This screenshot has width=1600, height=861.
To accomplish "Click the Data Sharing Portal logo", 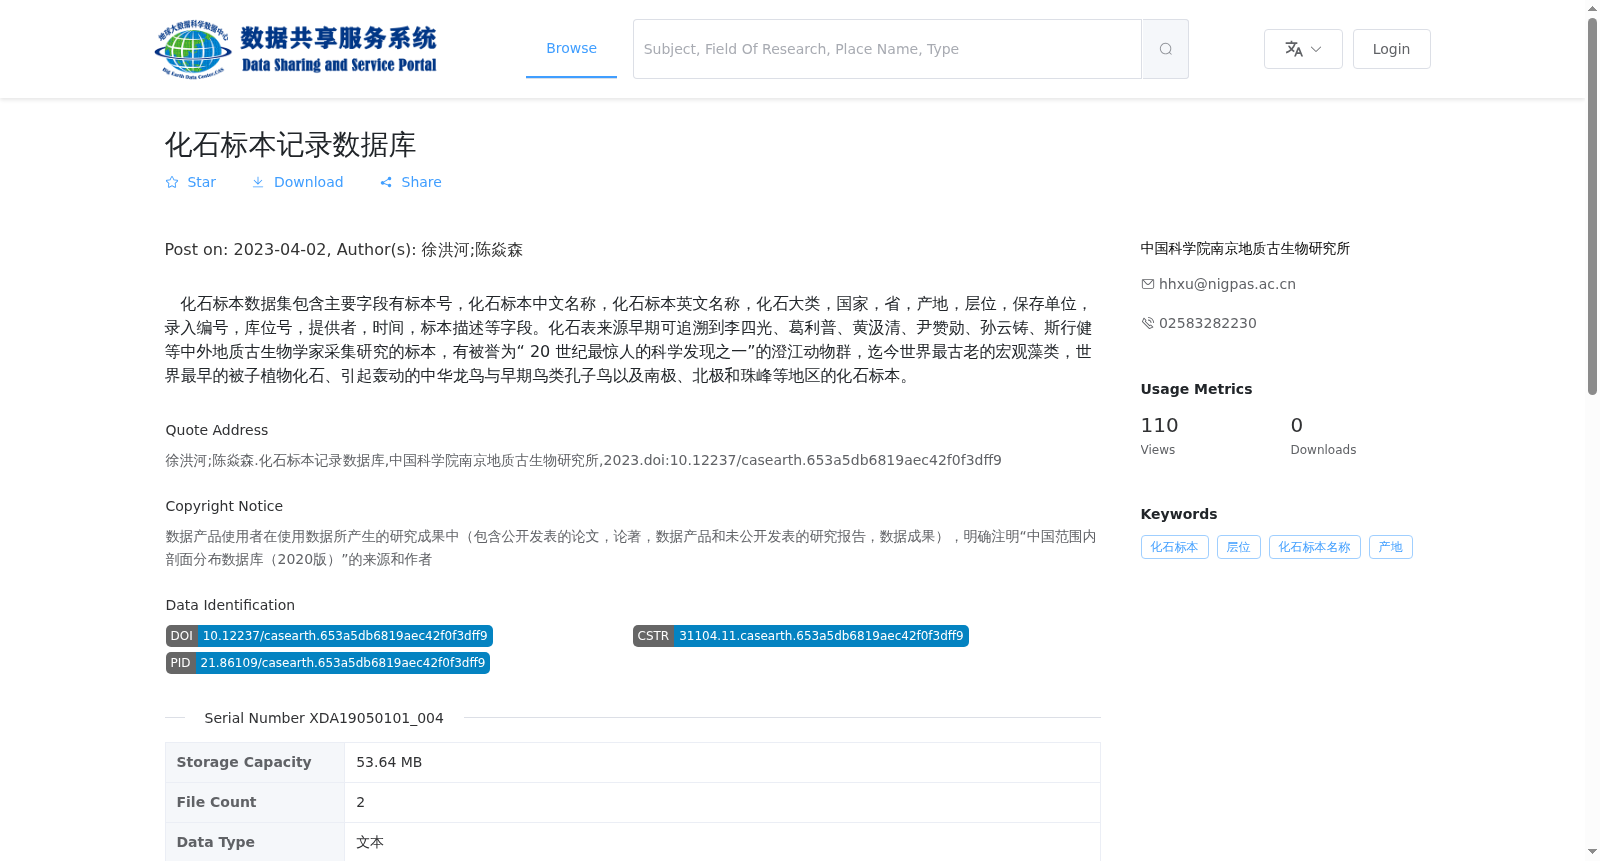I will [296, 49].
